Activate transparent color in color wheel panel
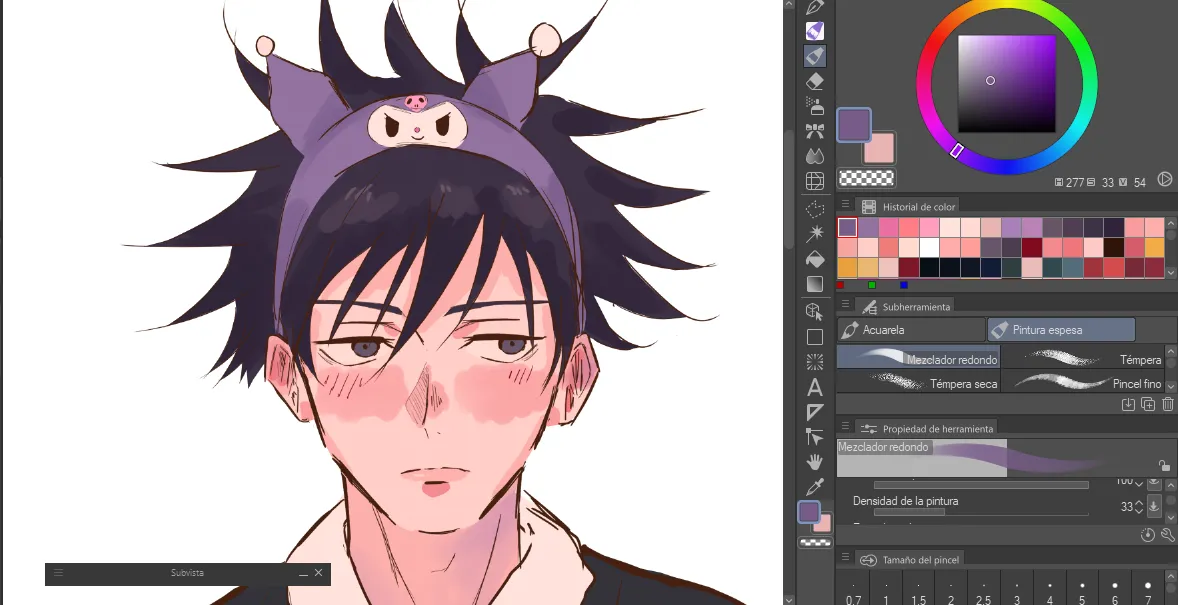This screenshot has width=1178, height=605. pyautogui.click(x=866, y=178)
